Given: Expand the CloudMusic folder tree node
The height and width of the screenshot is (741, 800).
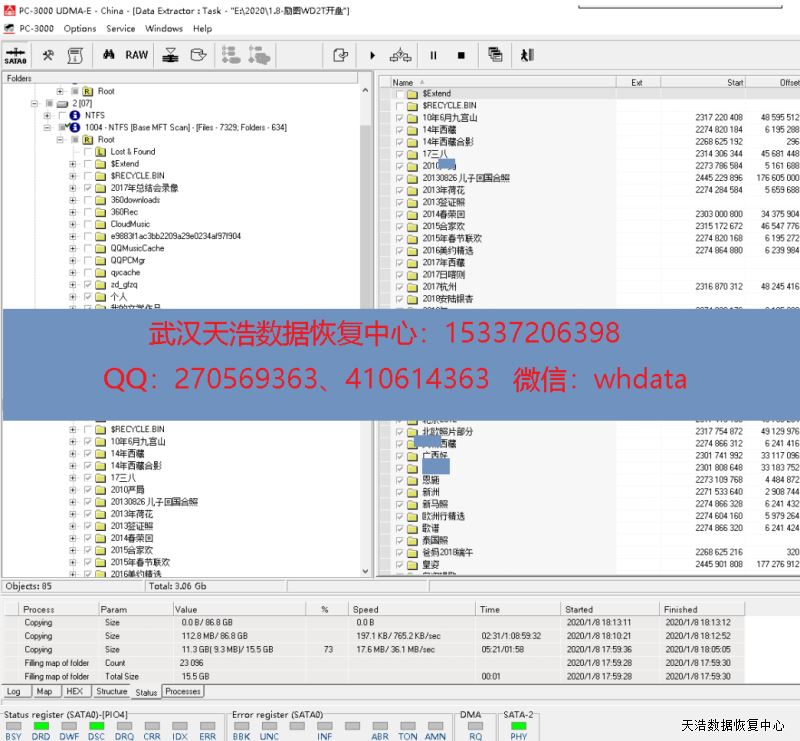Looking at the screenshot, I should [x=72, y=224].
